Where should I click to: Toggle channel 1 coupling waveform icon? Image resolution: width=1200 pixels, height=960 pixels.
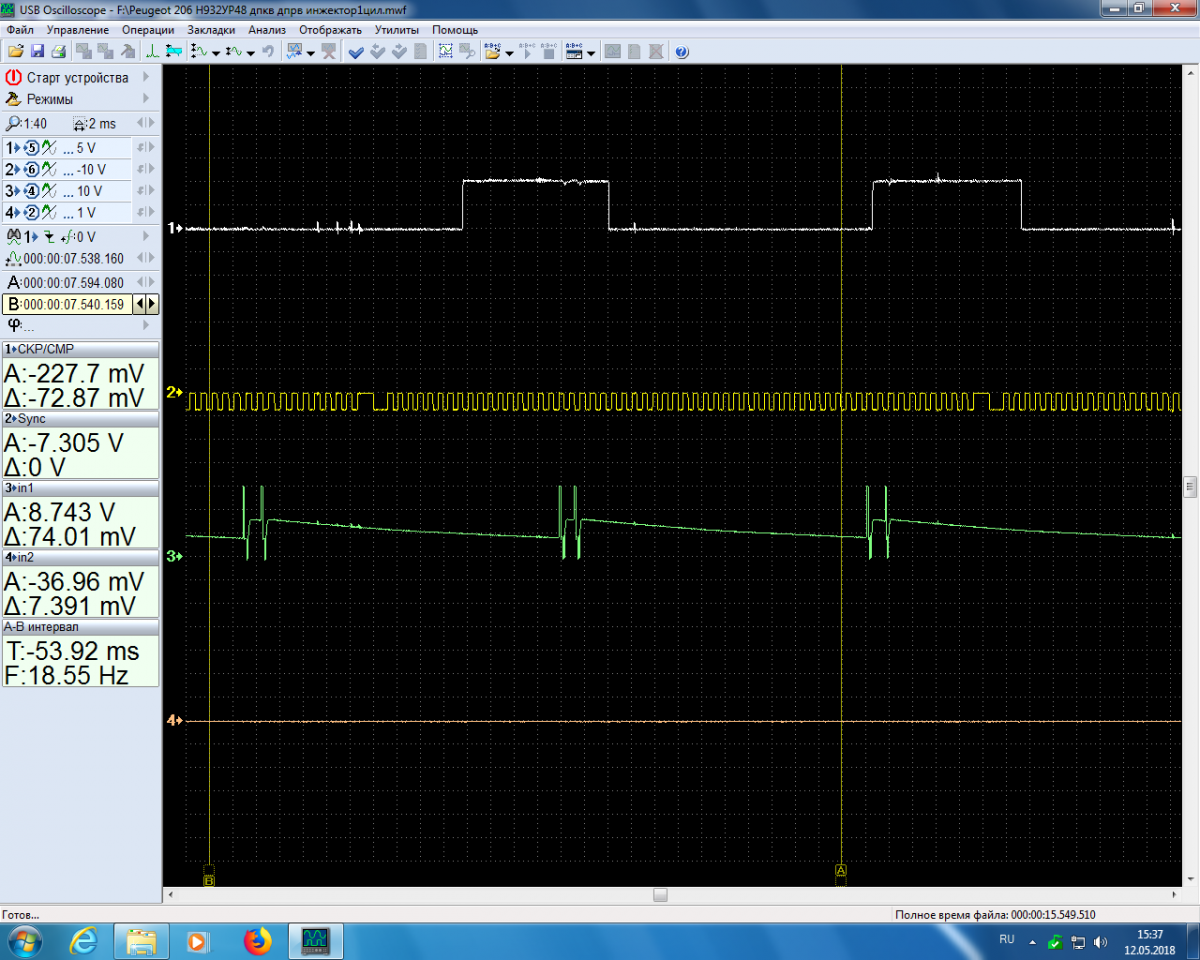(47, 147)
